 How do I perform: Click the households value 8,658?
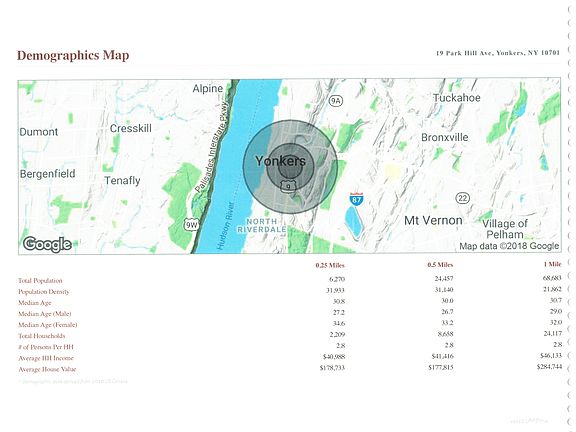(x=446, y=334)
